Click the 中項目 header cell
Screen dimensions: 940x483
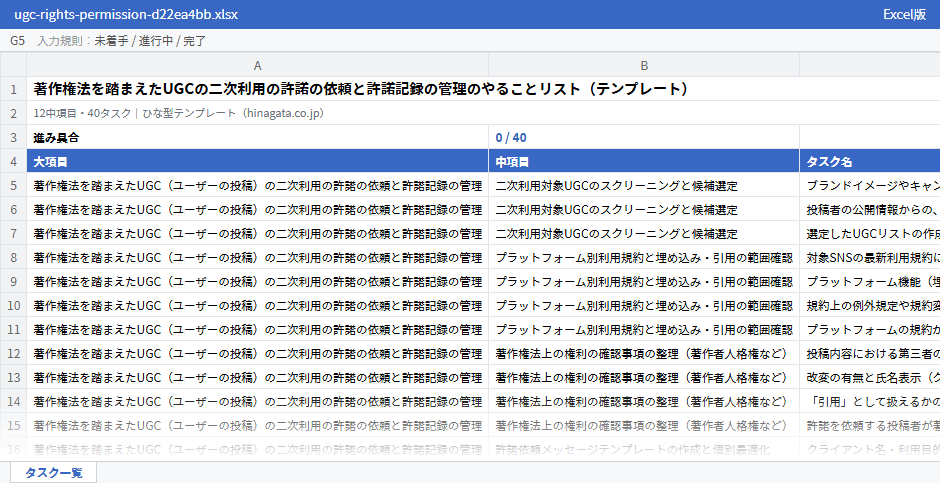point(644,161)
